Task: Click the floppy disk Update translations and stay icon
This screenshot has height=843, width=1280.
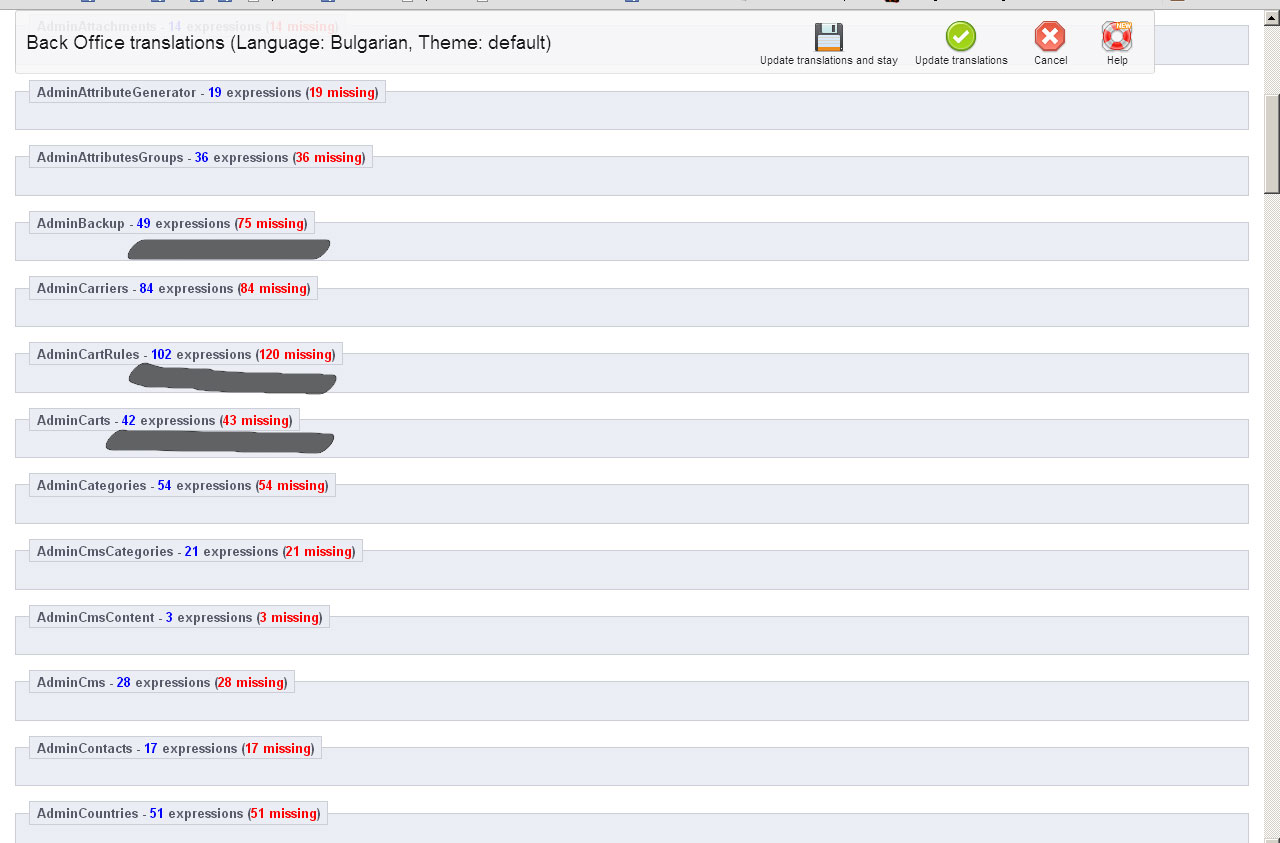Action: (829, 37)
